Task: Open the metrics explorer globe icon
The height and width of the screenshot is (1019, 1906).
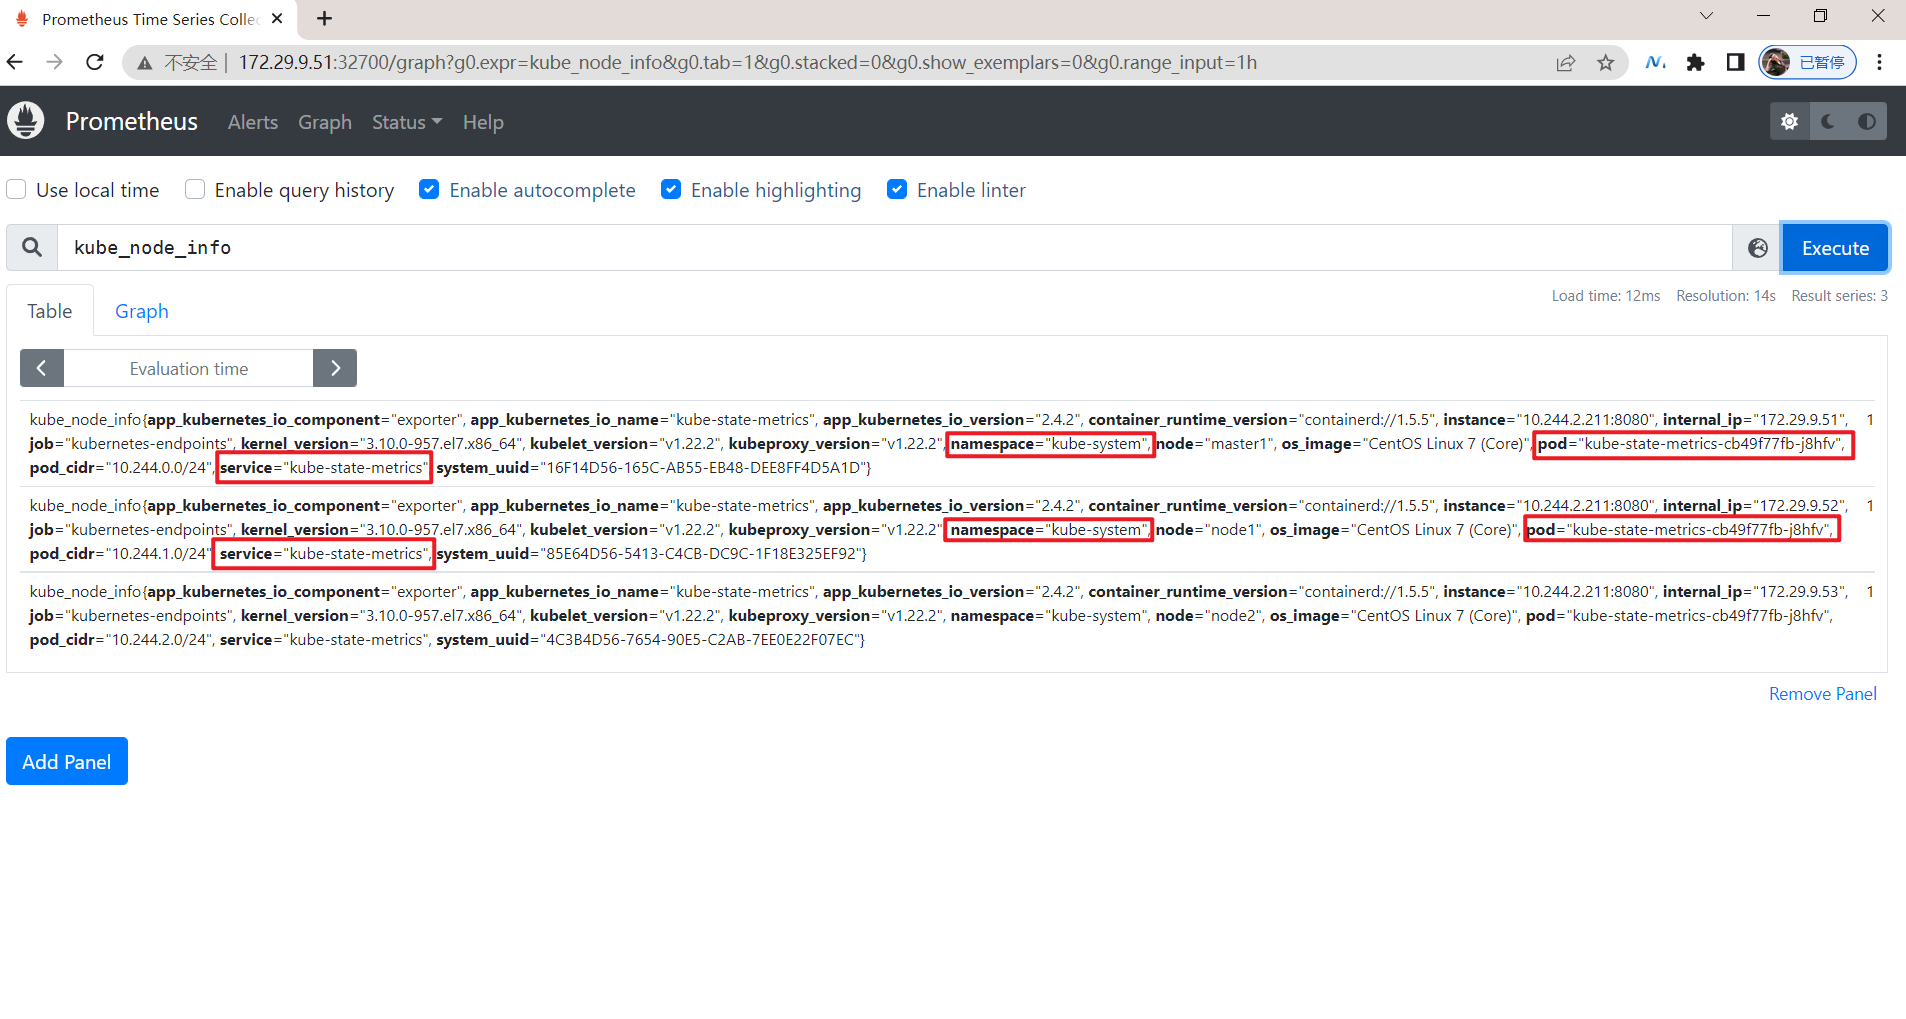Action: point(1757,248)
